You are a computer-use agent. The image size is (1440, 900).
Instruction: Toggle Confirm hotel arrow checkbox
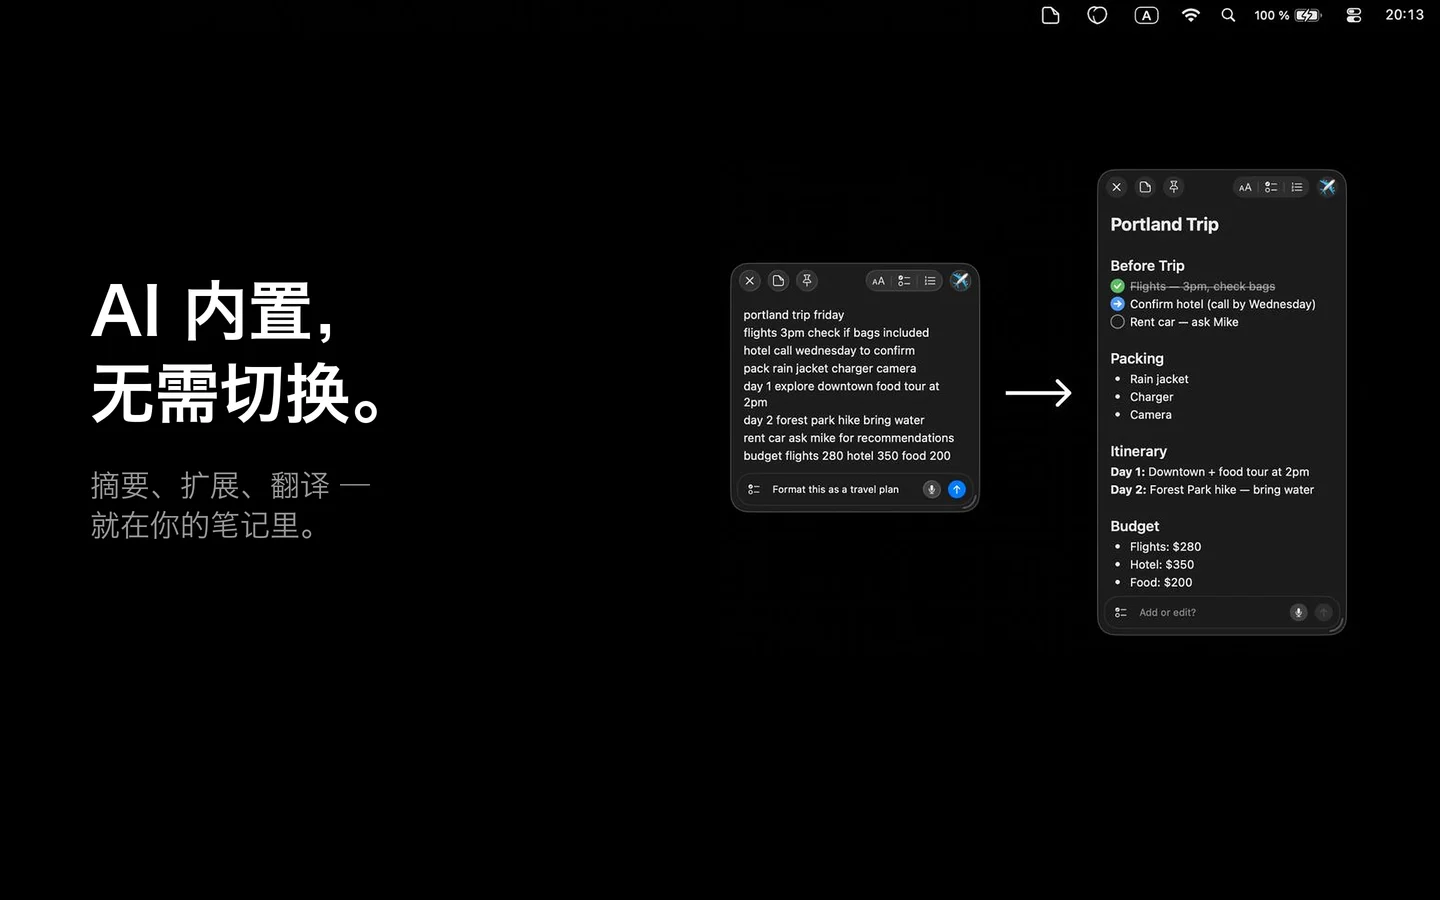[x=1117, y=304]
